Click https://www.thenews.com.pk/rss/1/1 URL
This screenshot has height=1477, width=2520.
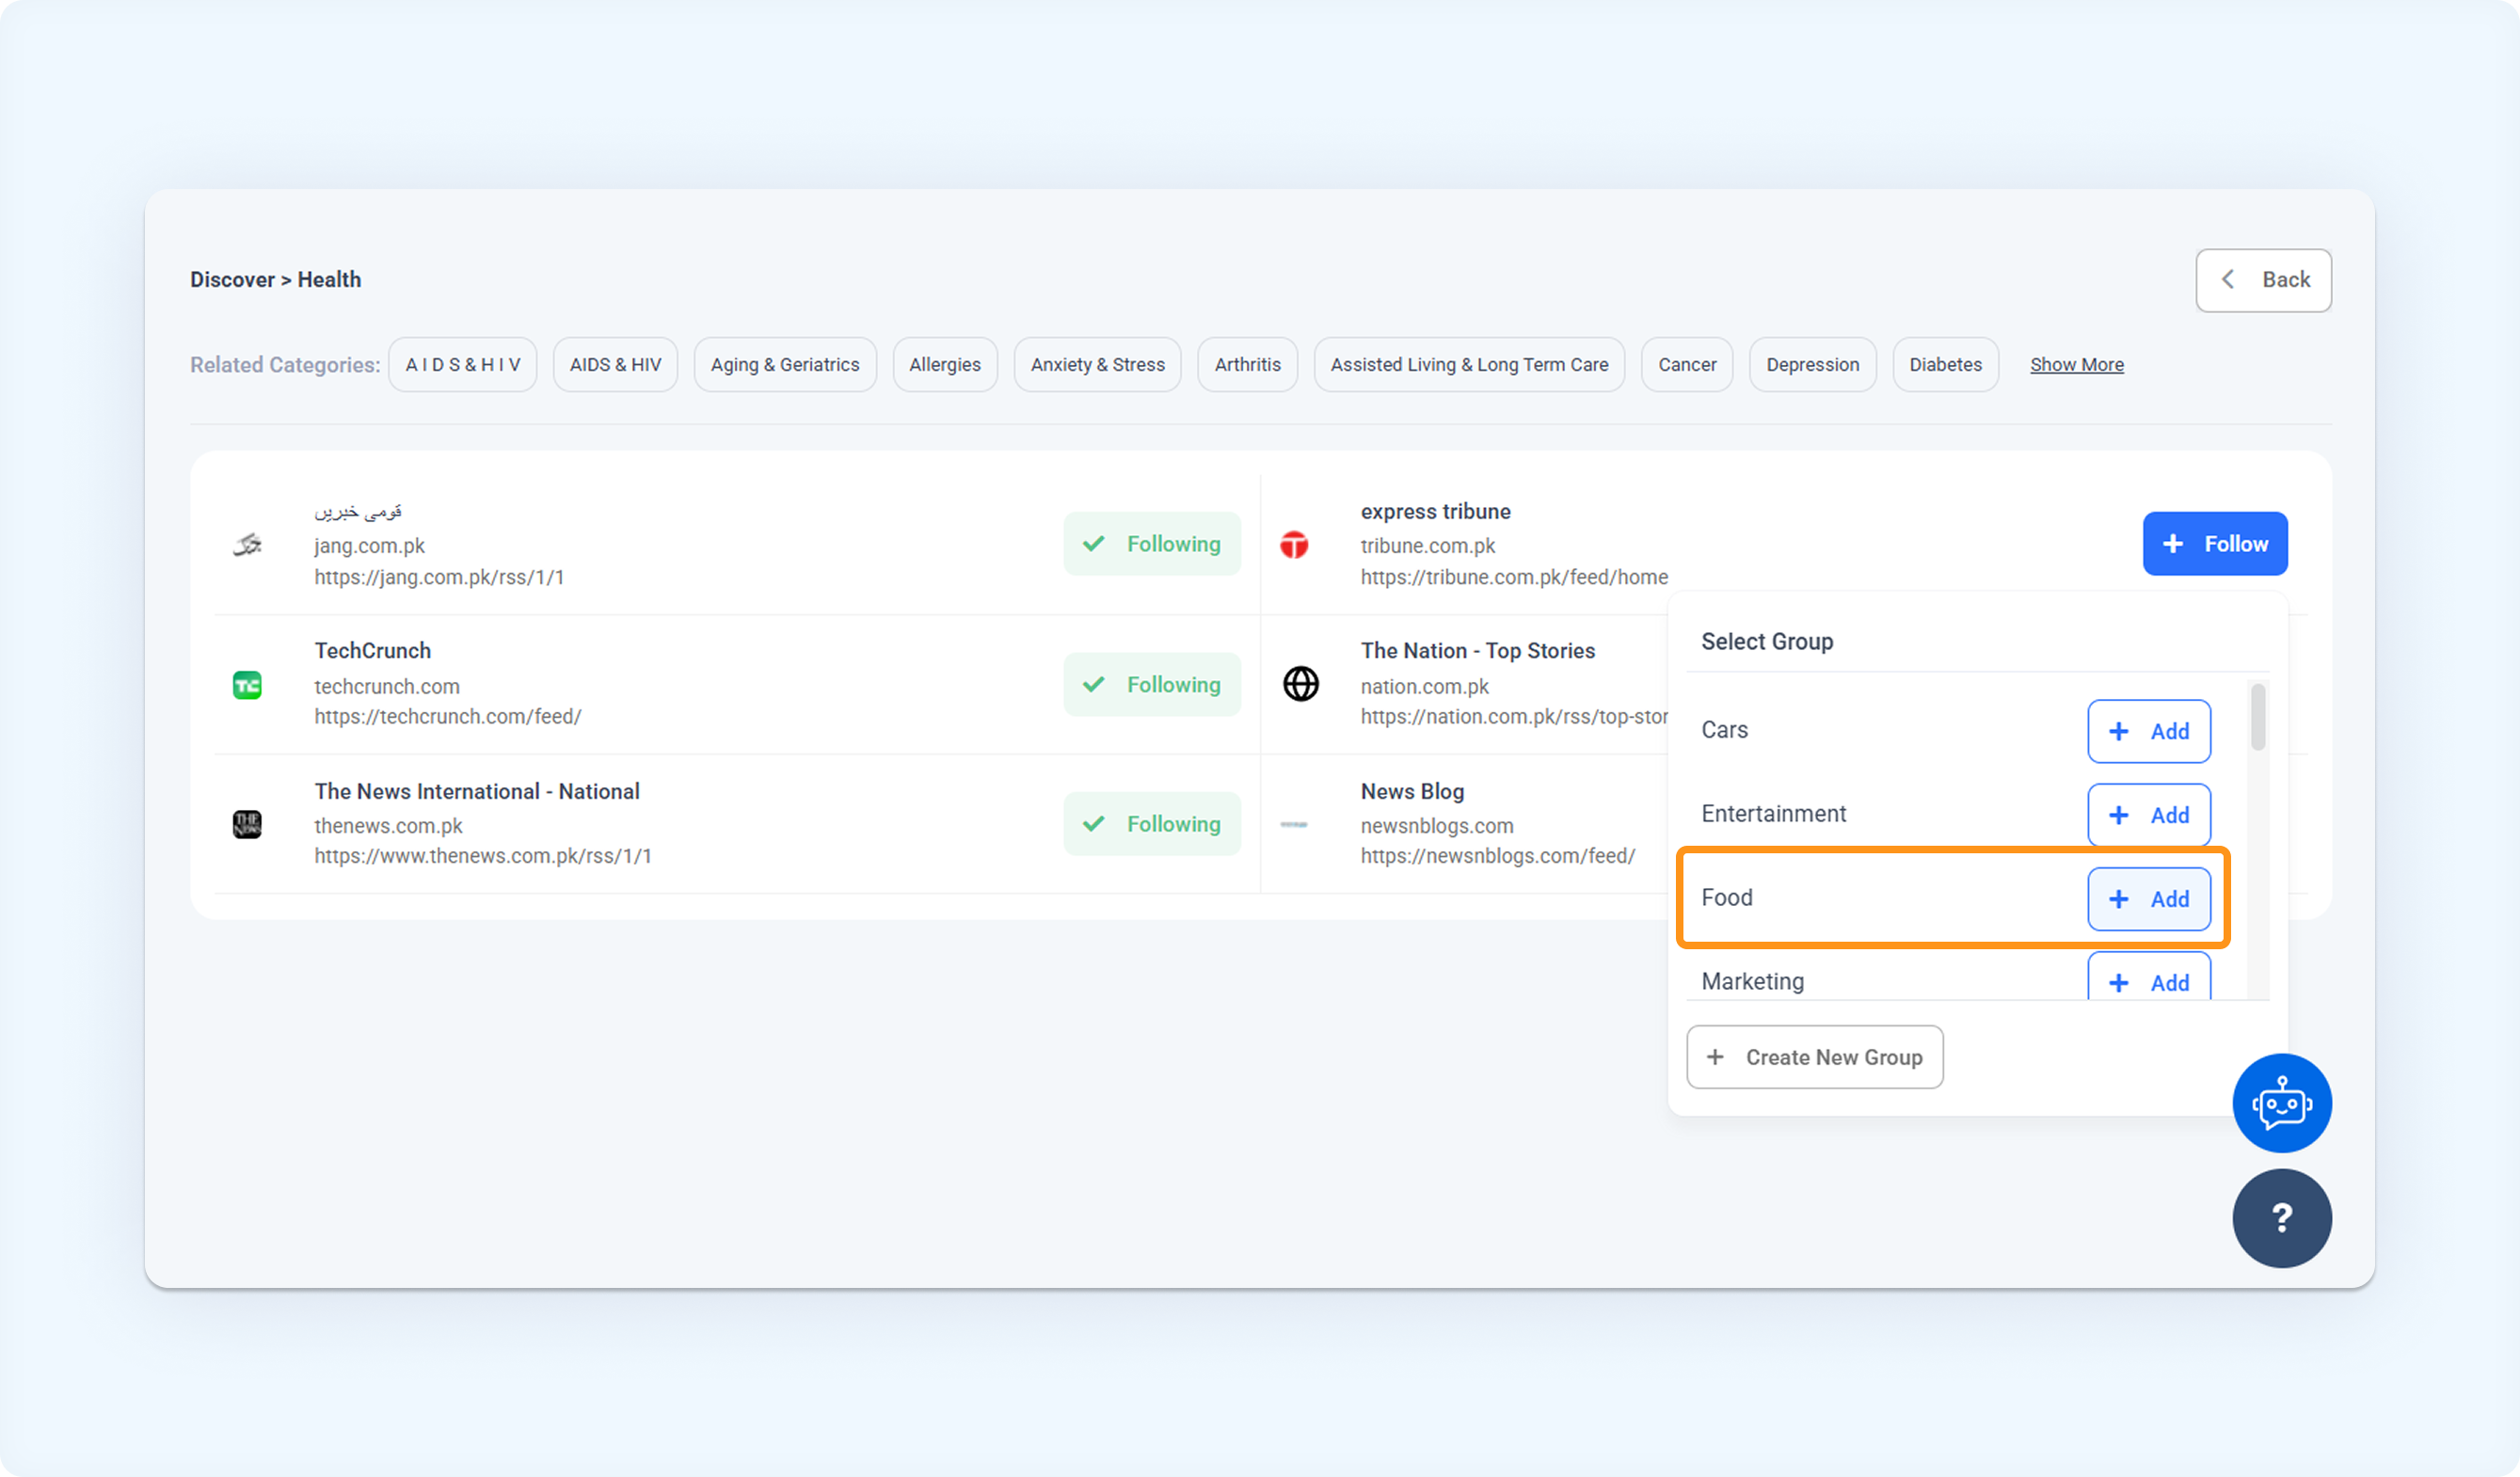(482, 856)
